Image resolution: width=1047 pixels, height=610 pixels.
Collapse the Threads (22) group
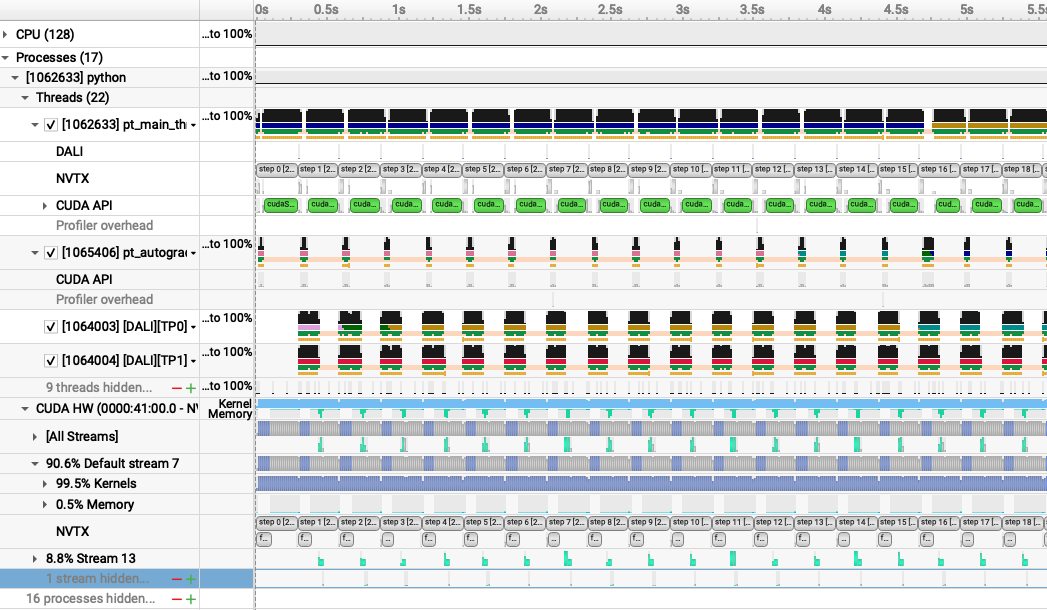pos(25,97)
